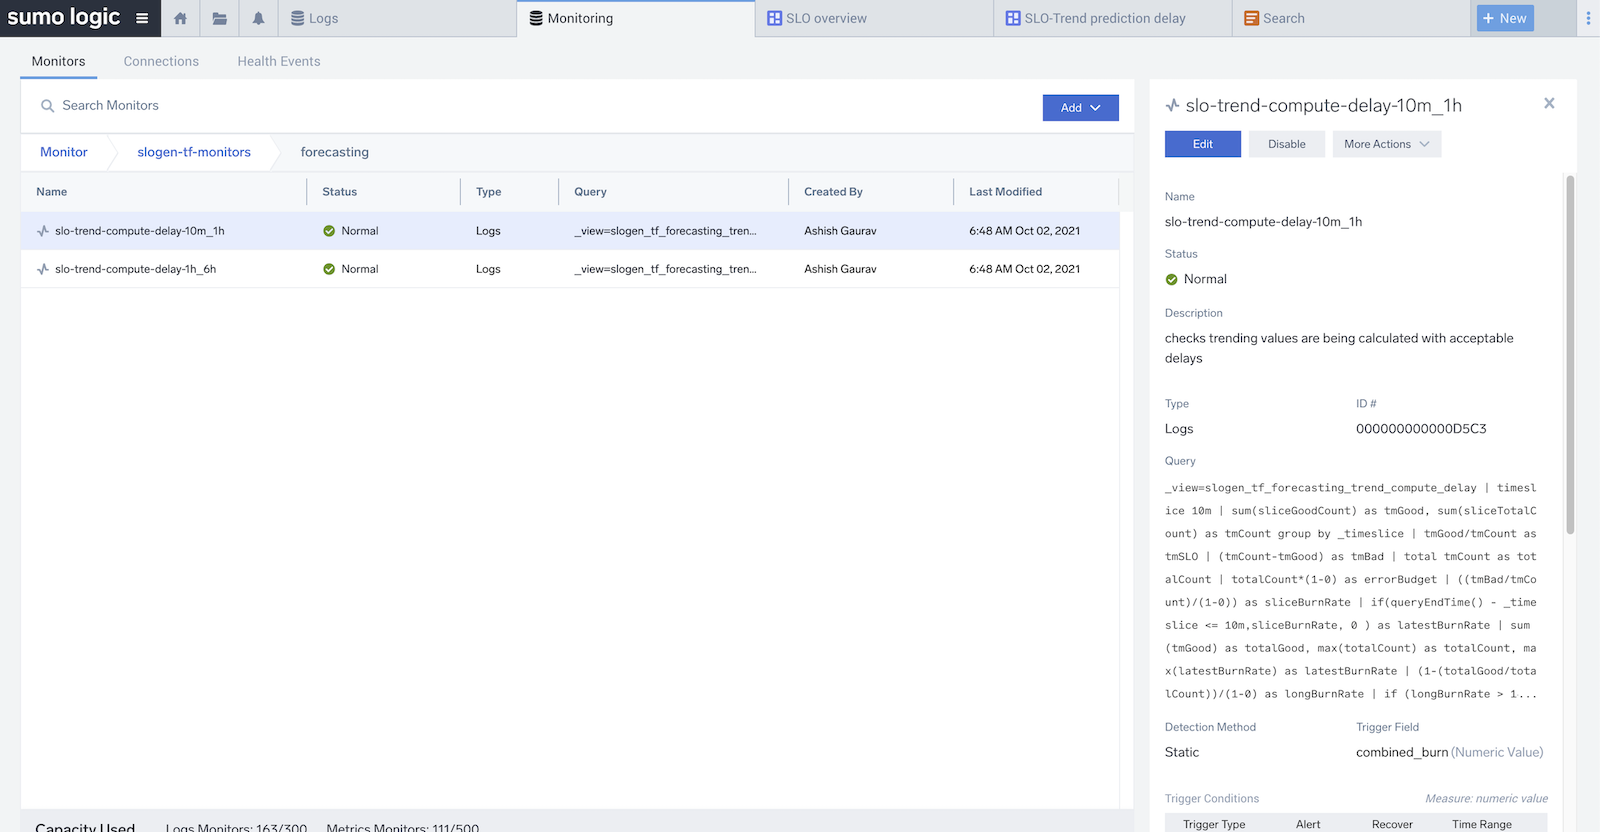Viewport: 1600px width, 832px height.
Task: Click the Logs tab database icon
Action: point(297,18)
